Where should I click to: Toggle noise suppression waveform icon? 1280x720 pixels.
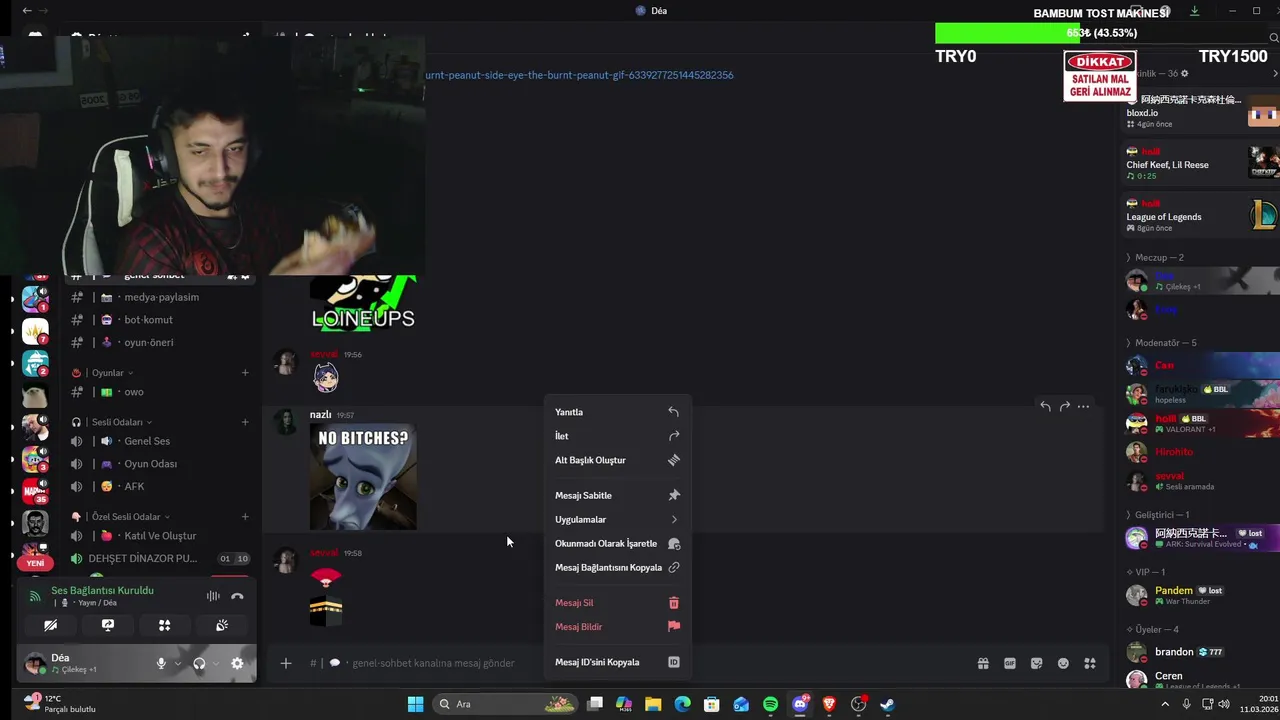point(213,596)
